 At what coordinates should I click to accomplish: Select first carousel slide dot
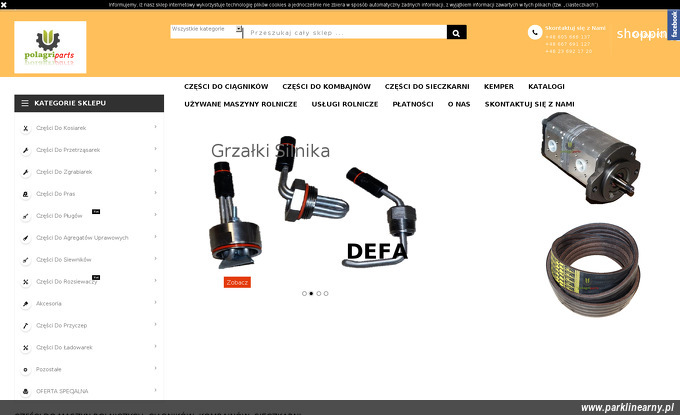pyautogui.click(x=304, y=294)
